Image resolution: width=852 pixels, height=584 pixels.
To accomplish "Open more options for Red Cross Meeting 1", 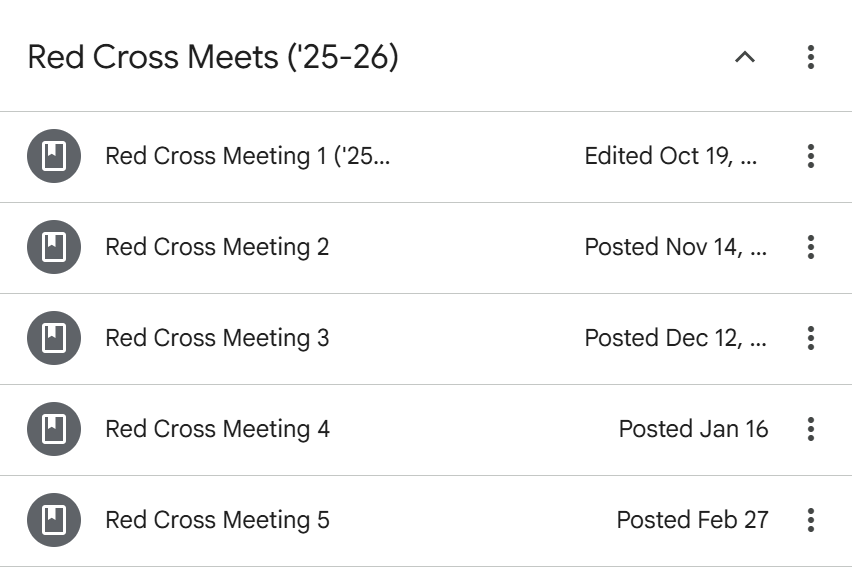I will tap(810, 156).
